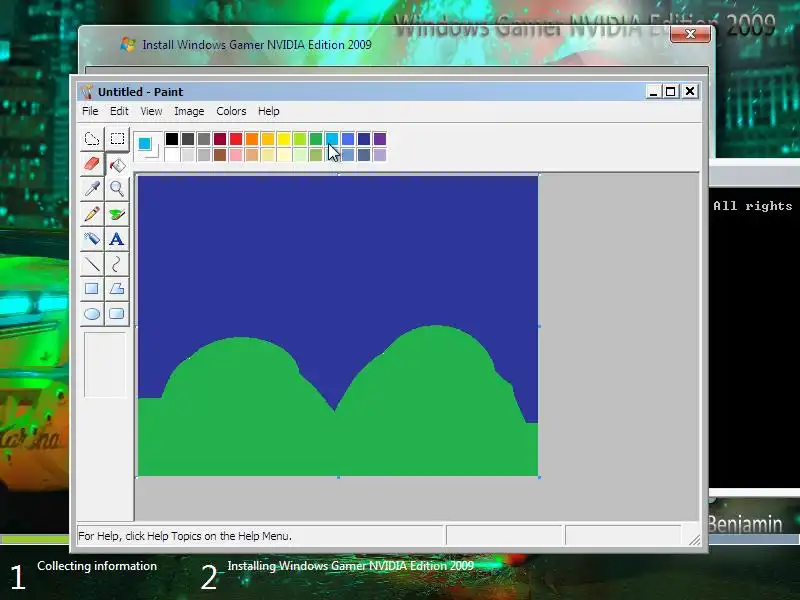Choose the green swatch in top row
The image size is (800, 600).
coord(316,139)
